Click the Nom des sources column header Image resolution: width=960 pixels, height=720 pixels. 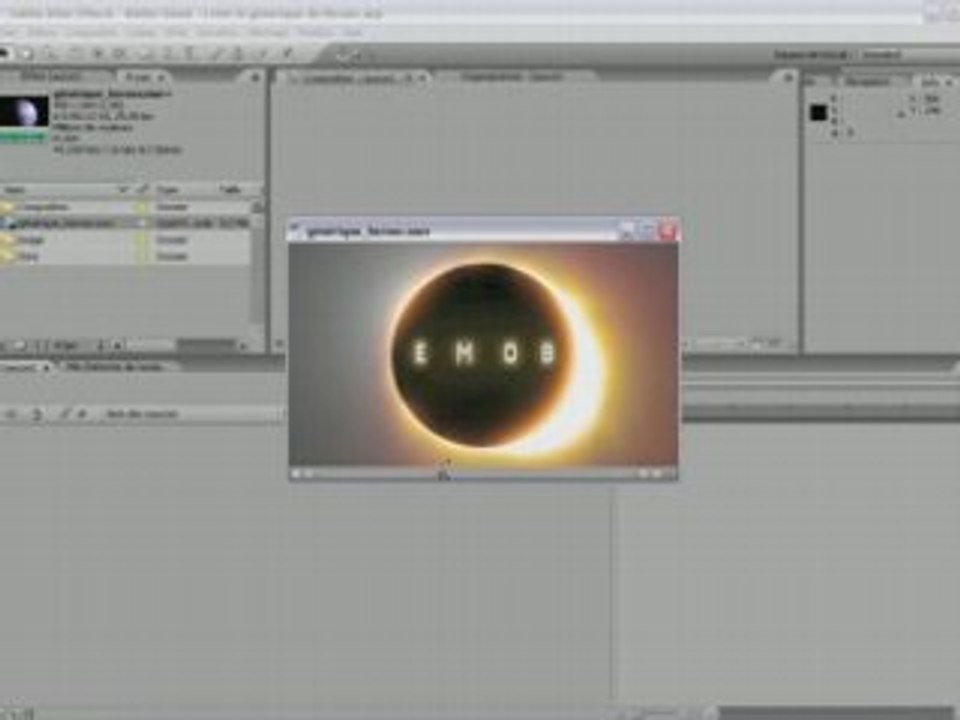pos(142,414)
